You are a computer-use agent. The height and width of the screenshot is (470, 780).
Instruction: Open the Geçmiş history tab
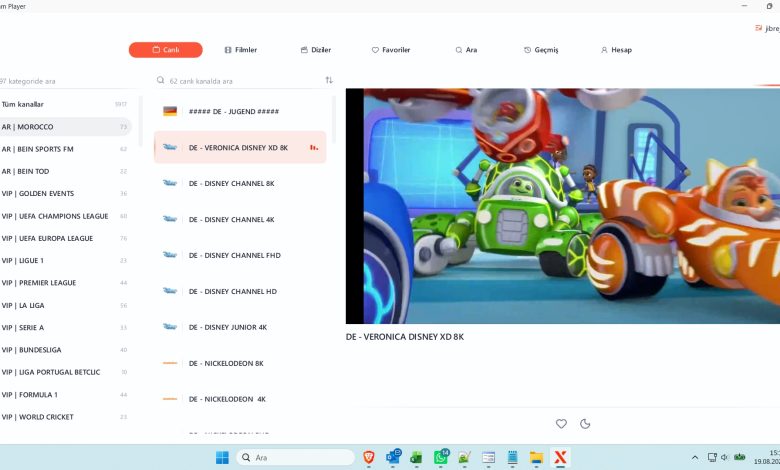click(x=541, y=50)
